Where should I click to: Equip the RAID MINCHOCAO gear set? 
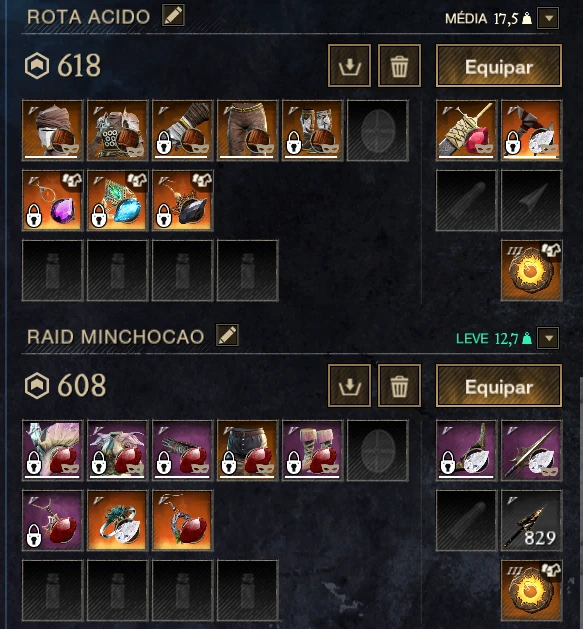click(499, 386)
